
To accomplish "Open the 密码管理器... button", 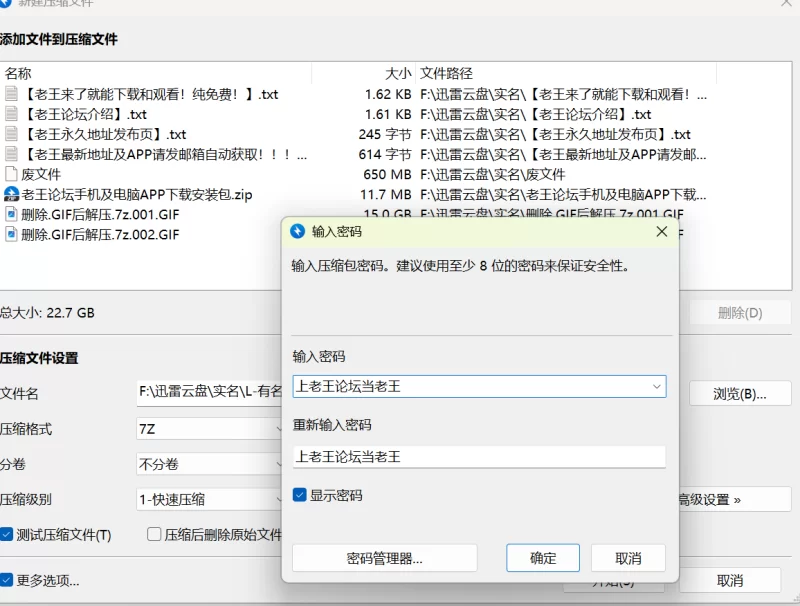I will tap(385, 558).
